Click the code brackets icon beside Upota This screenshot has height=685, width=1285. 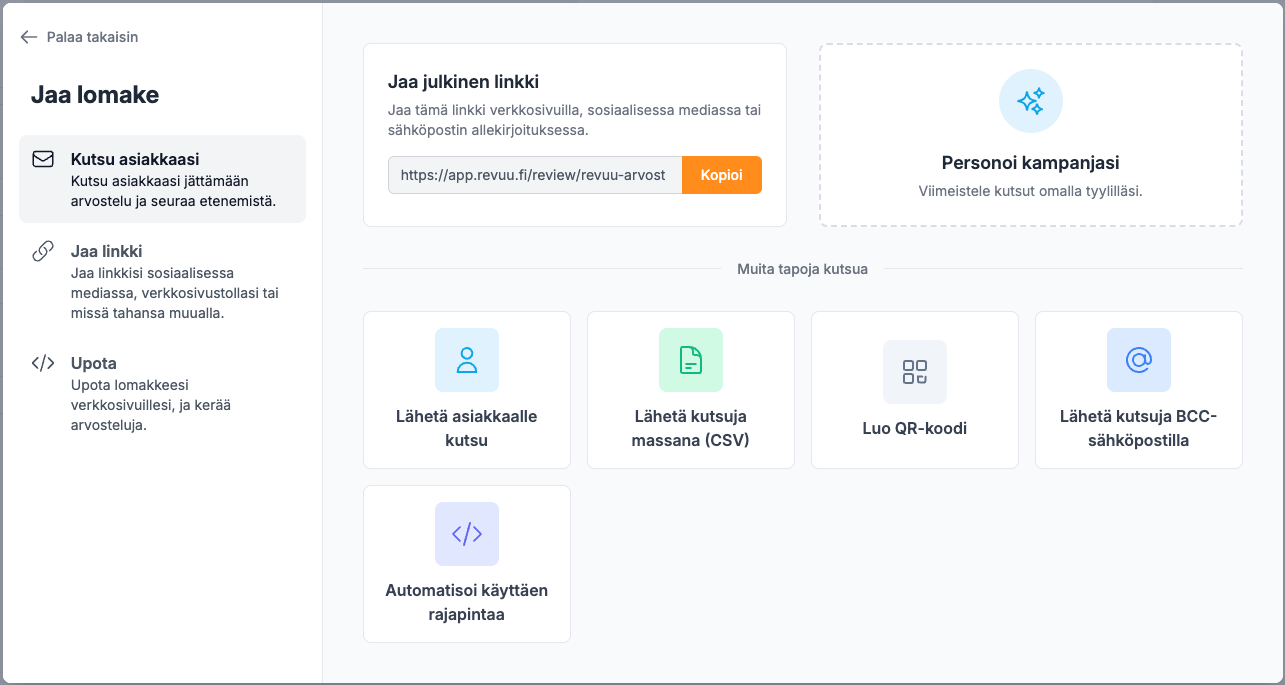point(43,364)
